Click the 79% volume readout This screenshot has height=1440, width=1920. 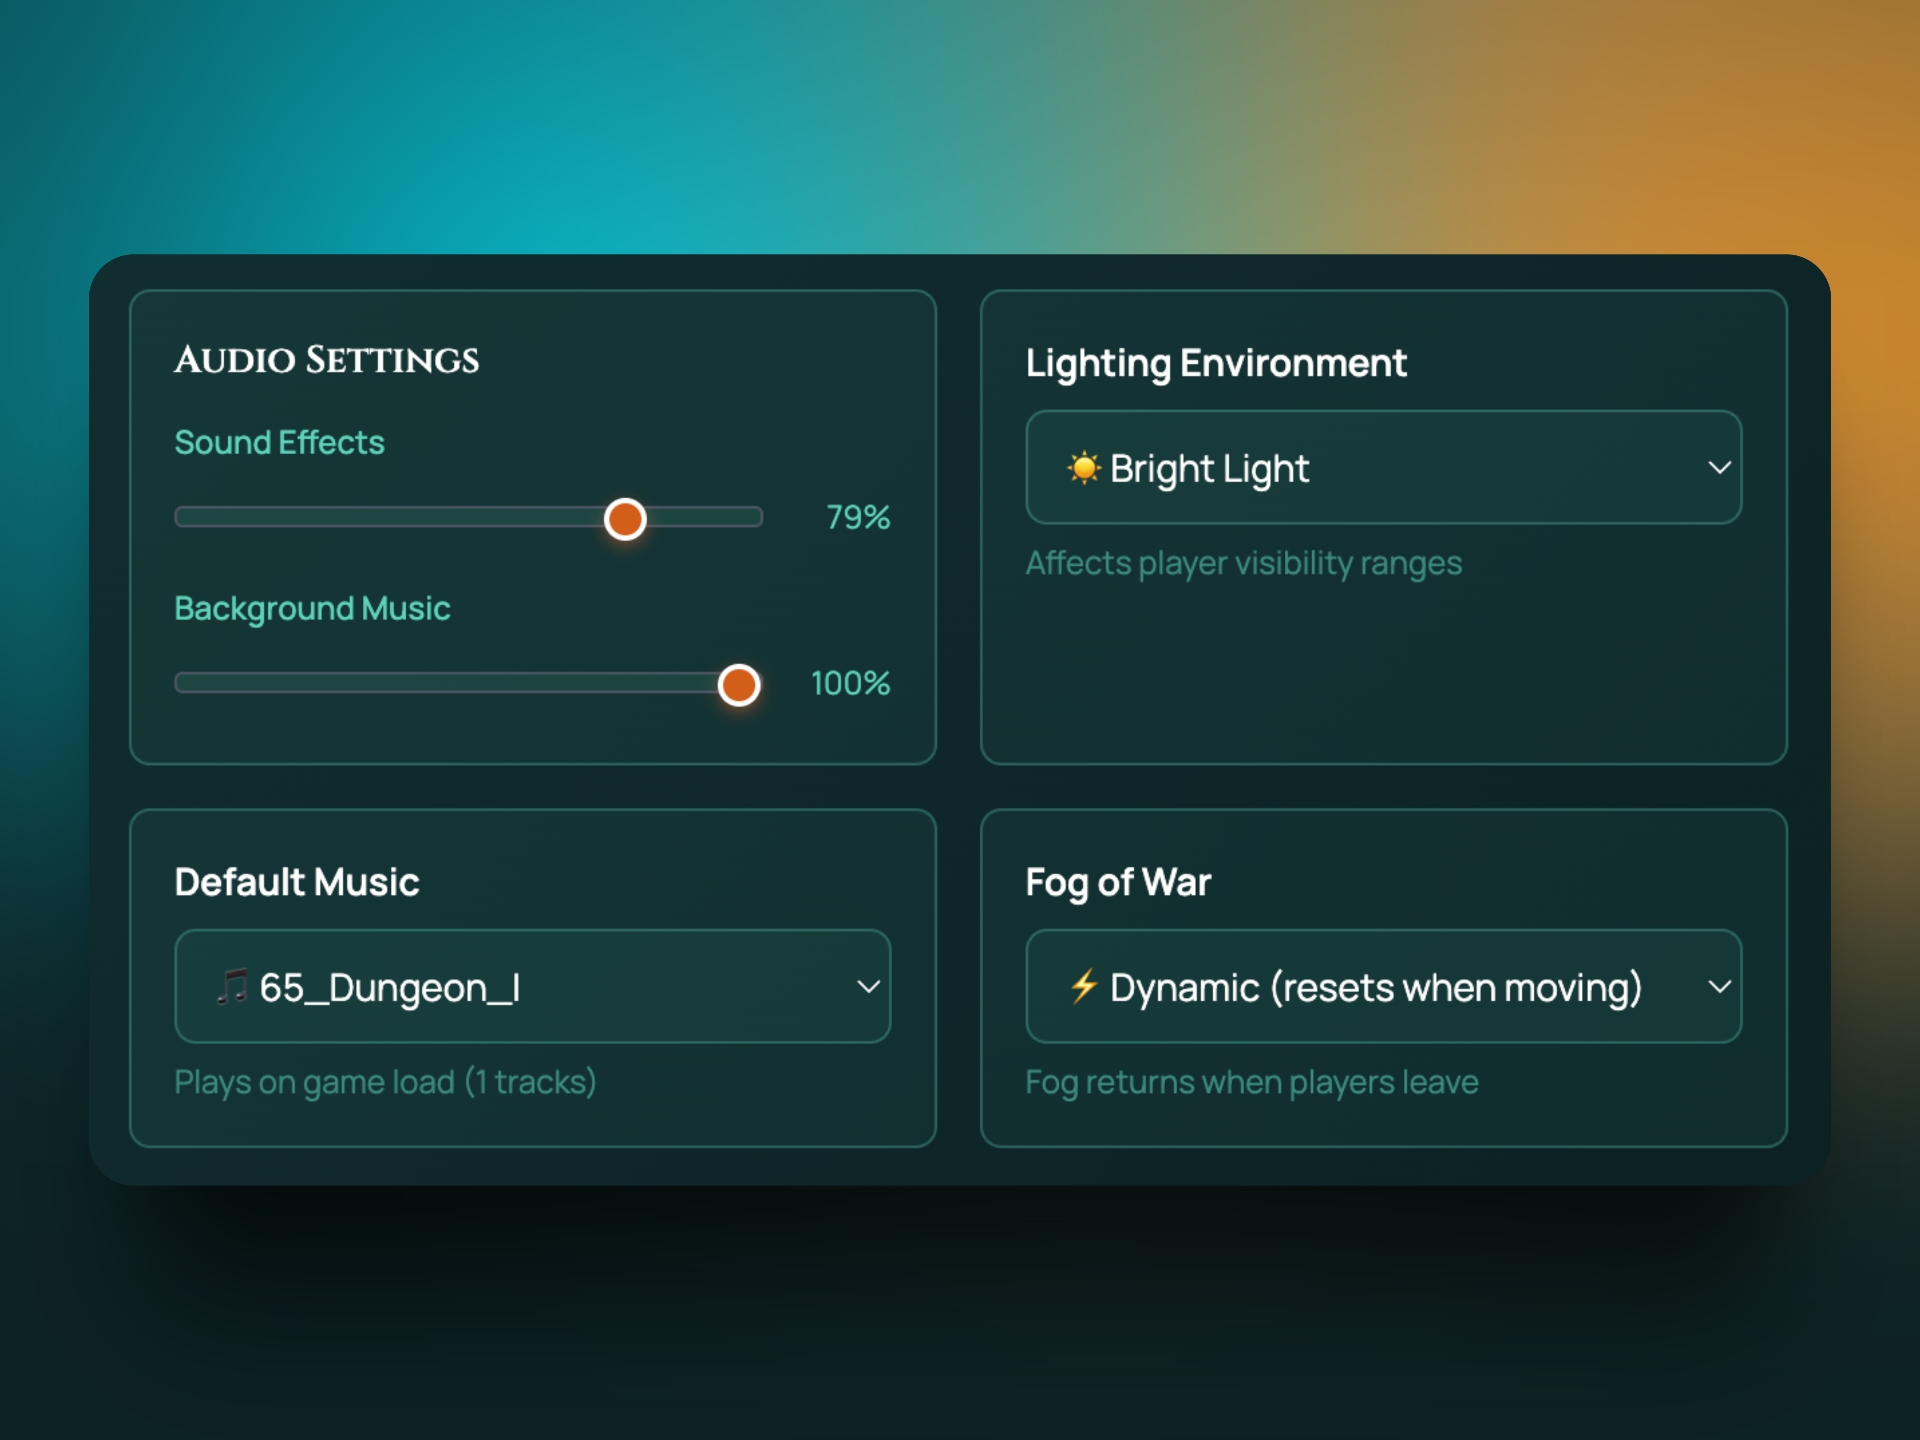click(x=857, y=517)
